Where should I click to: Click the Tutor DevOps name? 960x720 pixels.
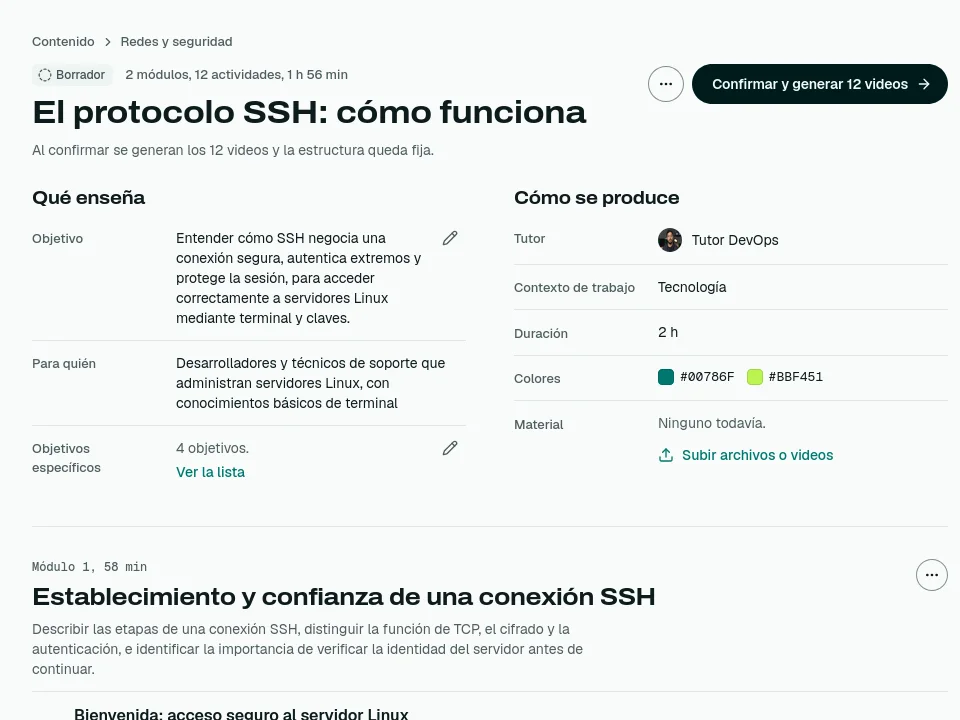pyautogui.click(x=735, y=240)
